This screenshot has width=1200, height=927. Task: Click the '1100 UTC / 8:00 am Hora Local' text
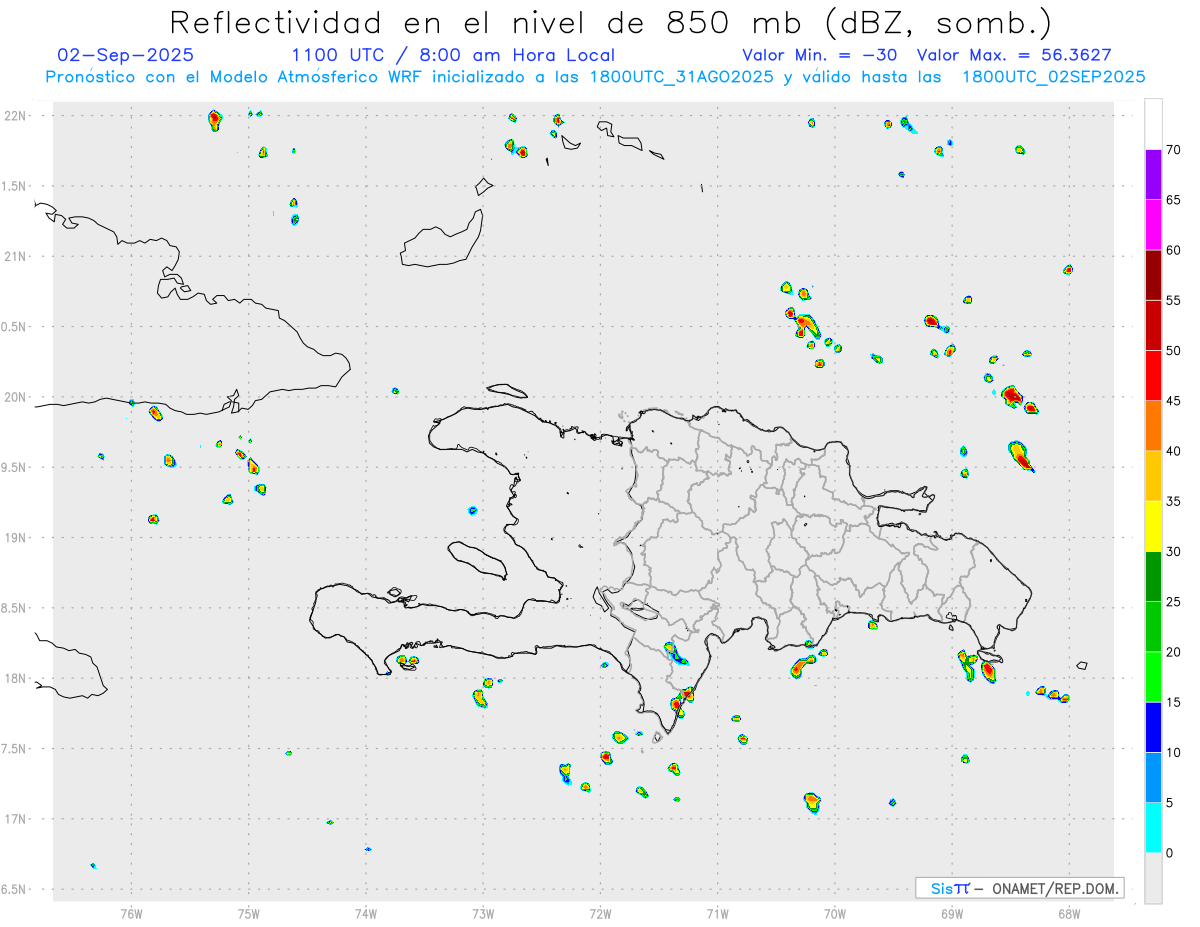click(453, 55)
